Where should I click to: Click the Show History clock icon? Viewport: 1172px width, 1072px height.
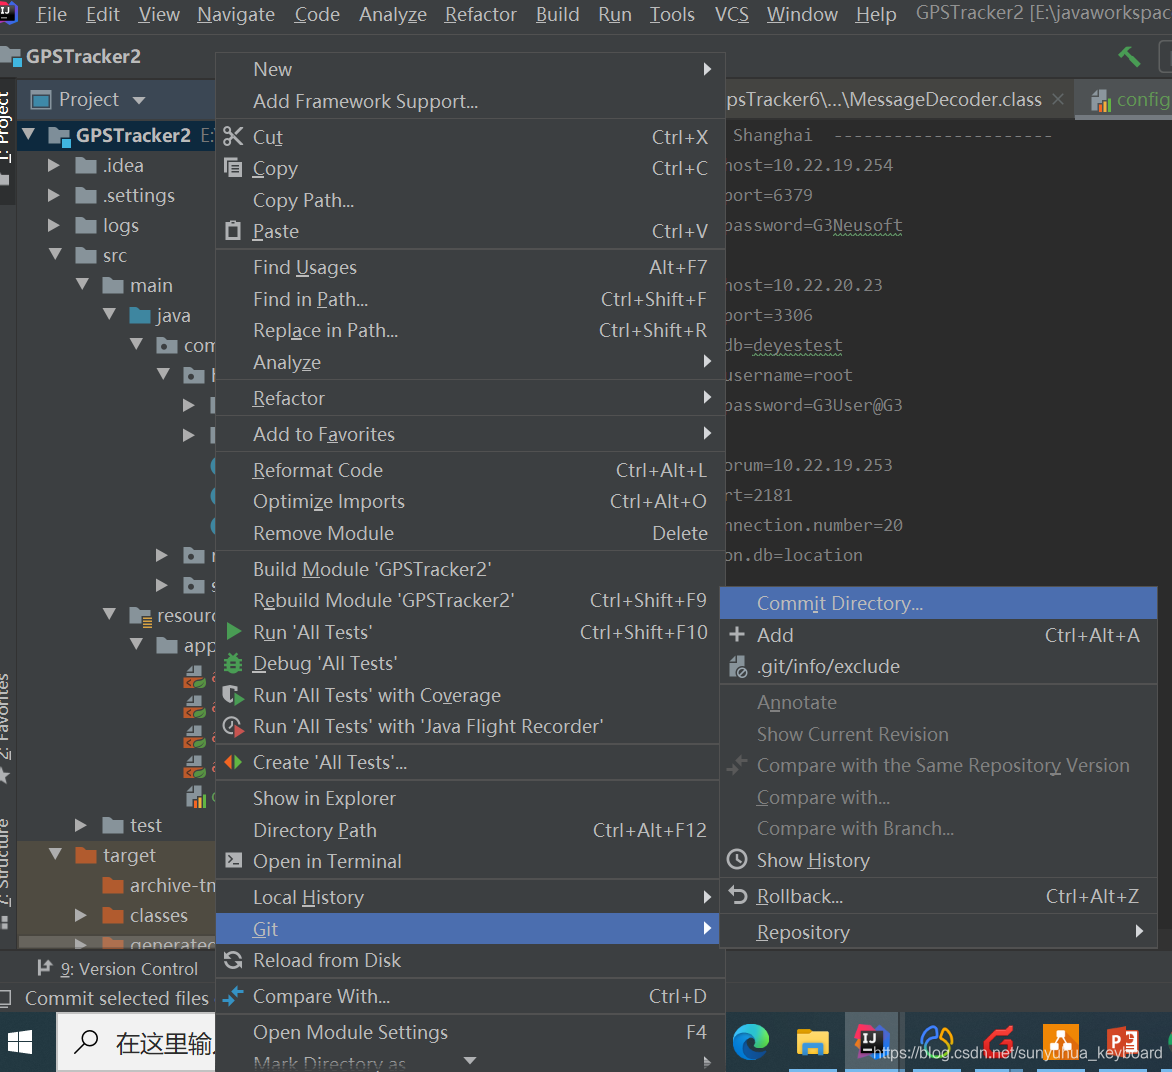(x=737, y=860)
